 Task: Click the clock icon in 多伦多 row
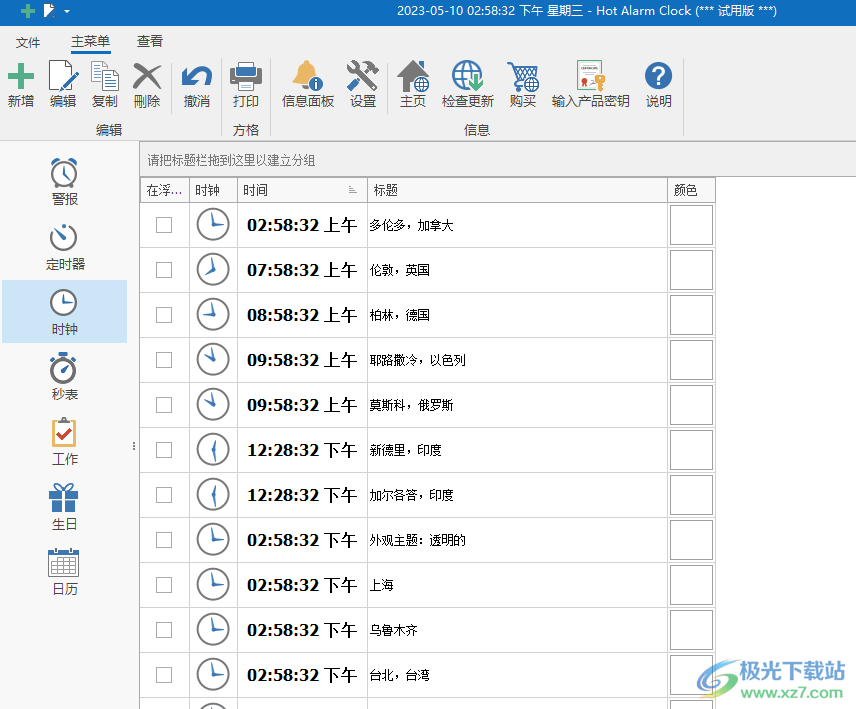(213, 225)
